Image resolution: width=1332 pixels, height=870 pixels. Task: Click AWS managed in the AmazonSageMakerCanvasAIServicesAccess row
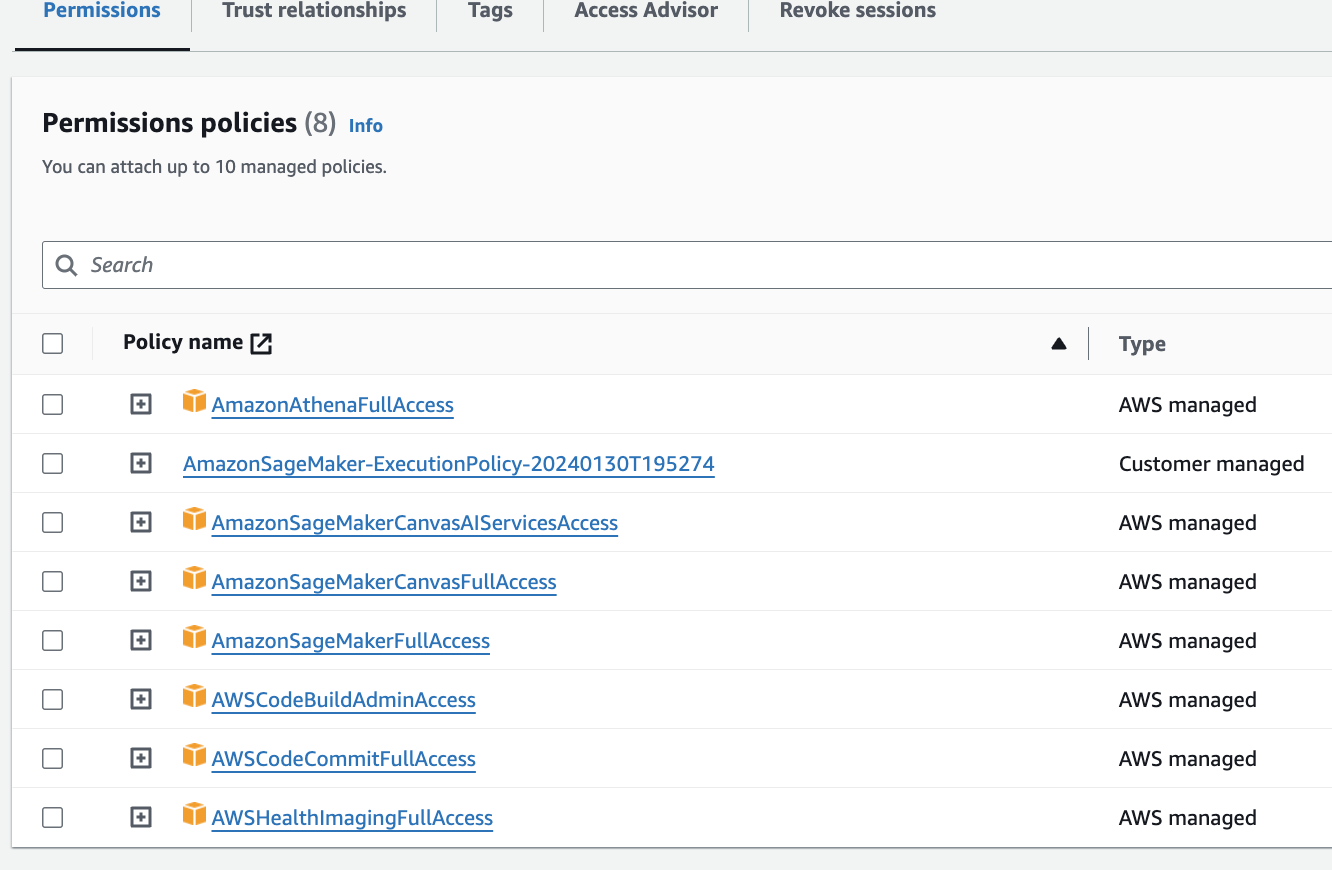click(x=1188, y=523)
